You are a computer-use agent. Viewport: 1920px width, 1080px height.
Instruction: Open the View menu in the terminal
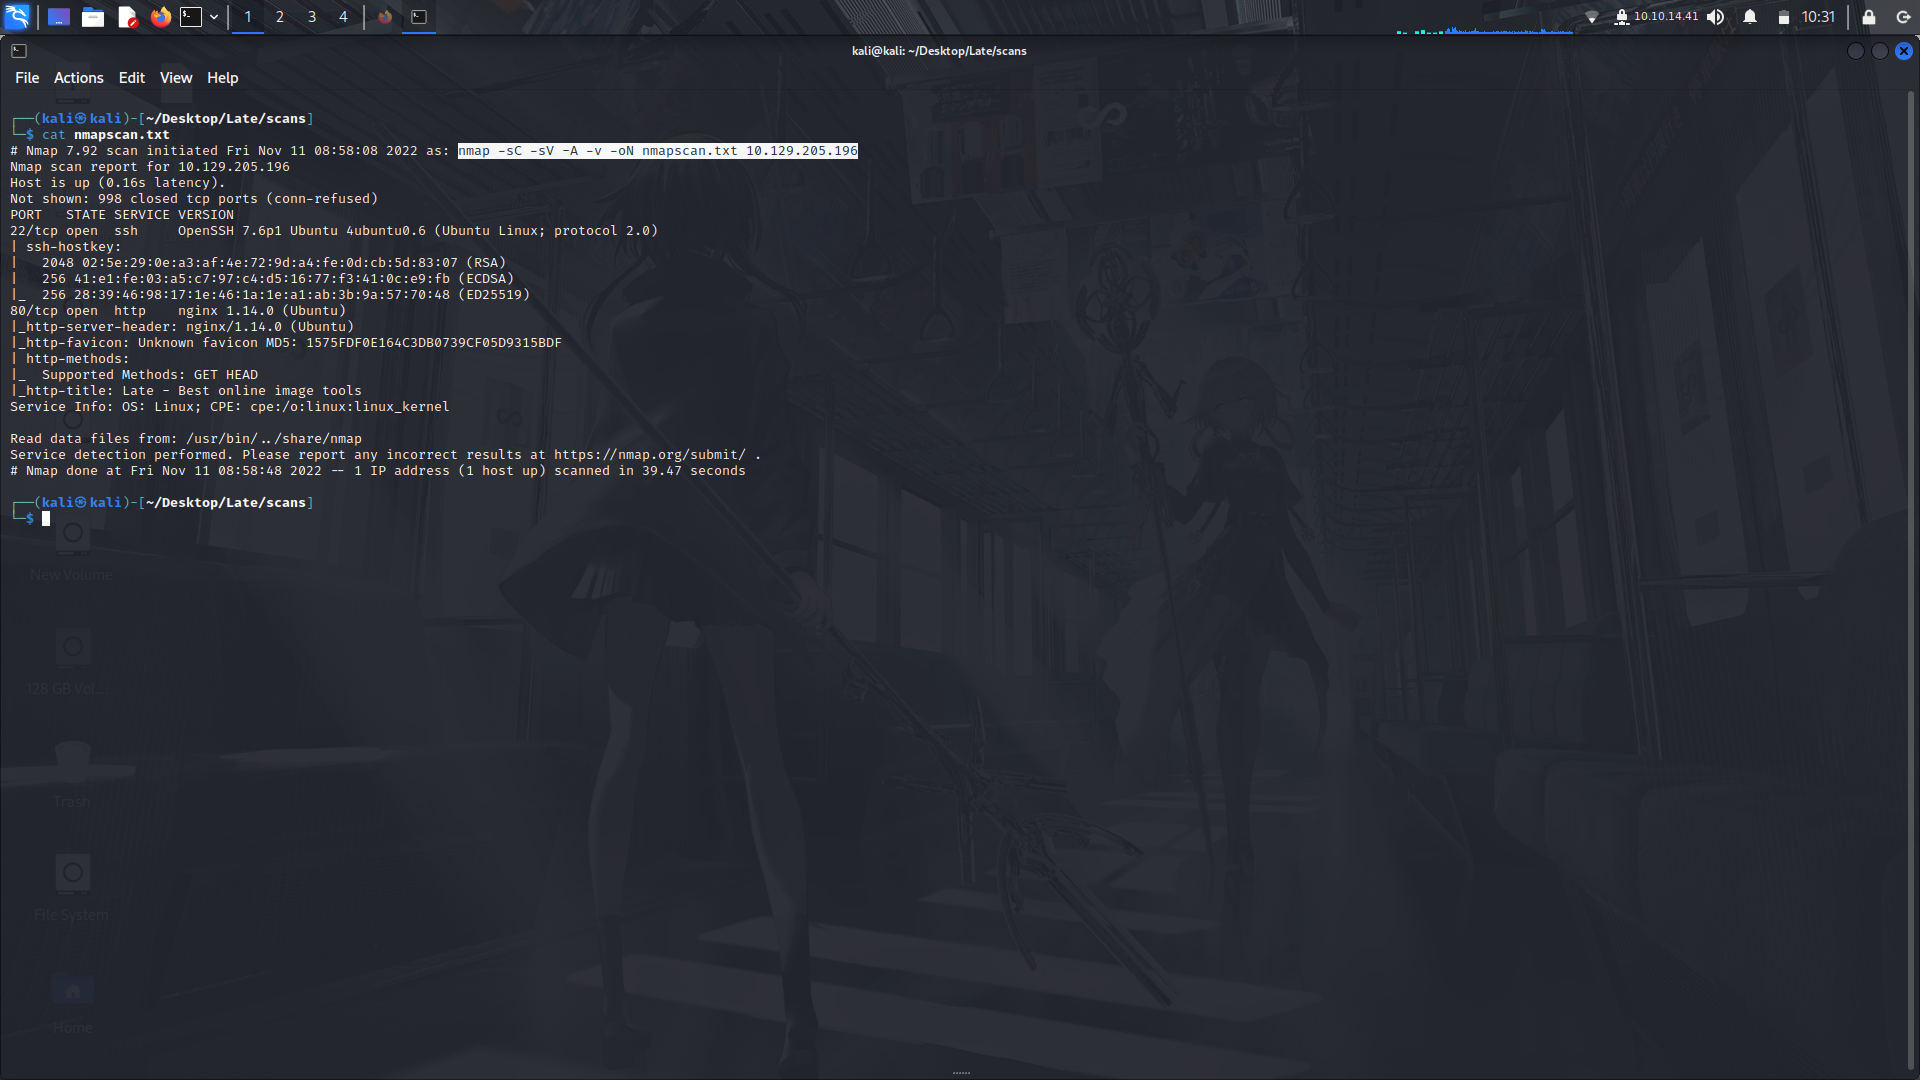pos(175,77)
